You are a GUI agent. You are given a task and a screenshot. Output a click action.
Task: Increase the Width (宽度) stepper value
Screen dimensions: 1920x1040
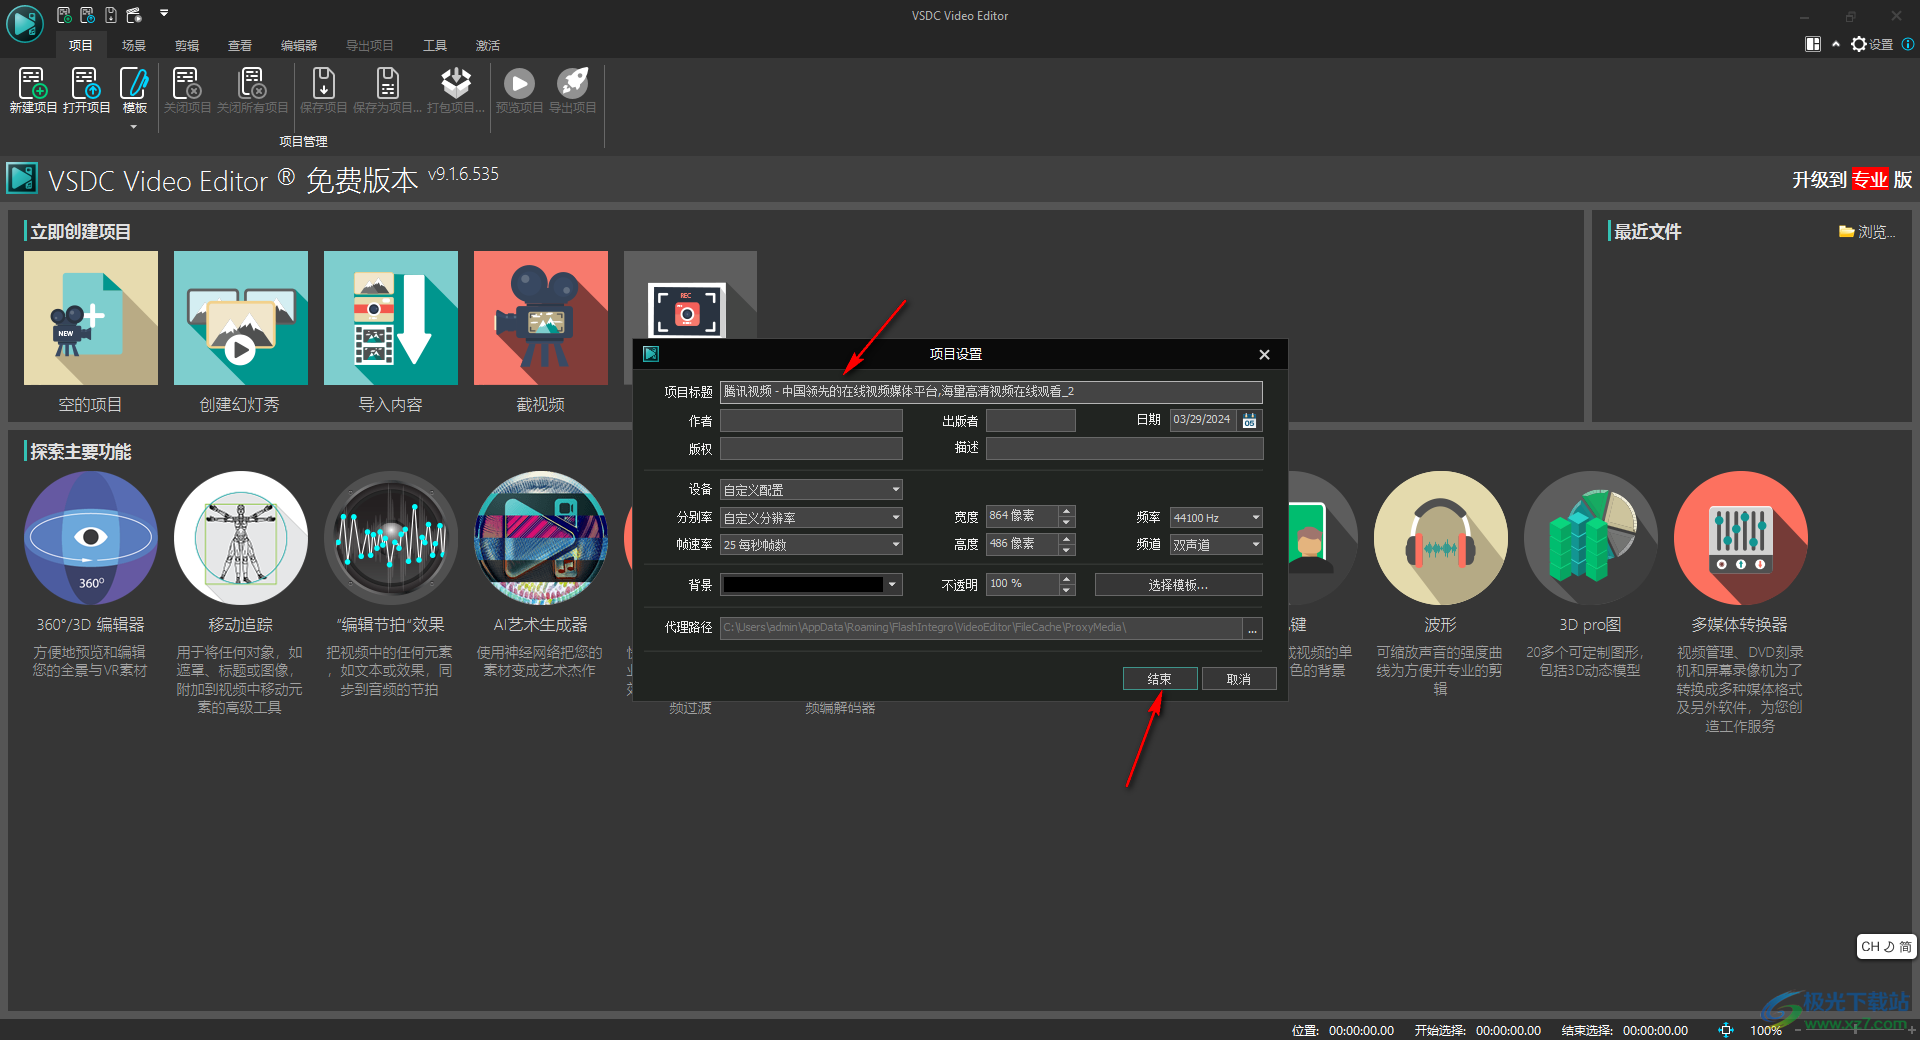click(x=1067, y=512)
